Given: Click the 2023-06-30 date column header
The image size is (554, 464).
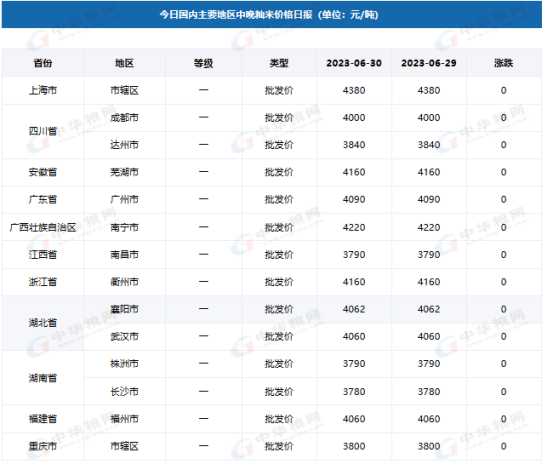Looking at the screenshot, I should 354,63.
